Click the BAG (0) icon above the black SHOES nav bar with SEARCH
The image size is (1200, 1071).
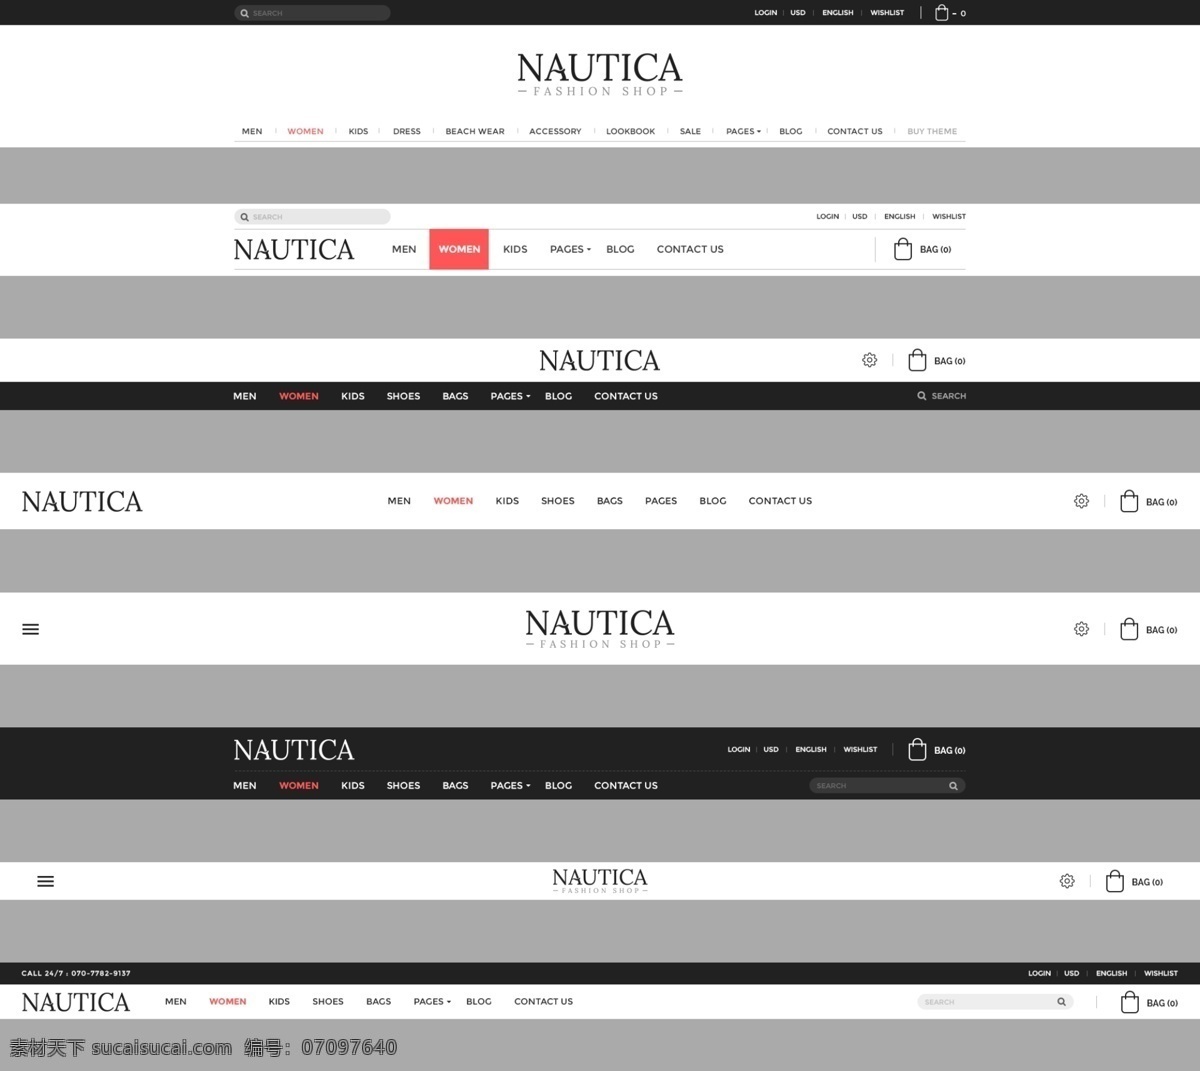pyautogui.click(x=917, y=360)
